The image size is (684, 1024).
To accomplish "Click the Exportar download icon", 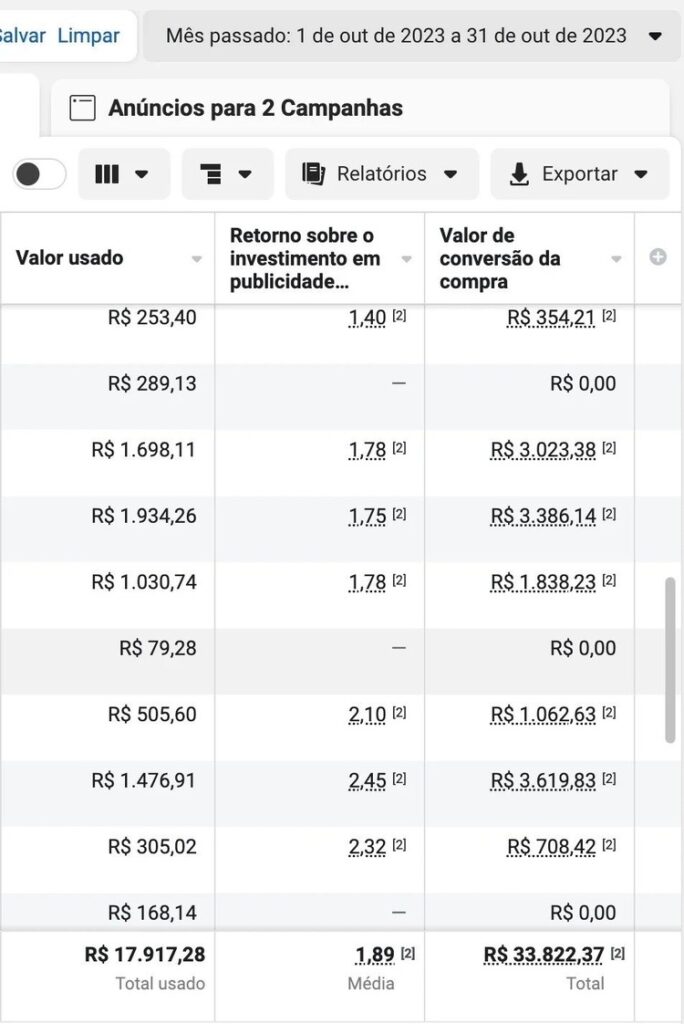I will pyautogui.click(x=519, y=174).
